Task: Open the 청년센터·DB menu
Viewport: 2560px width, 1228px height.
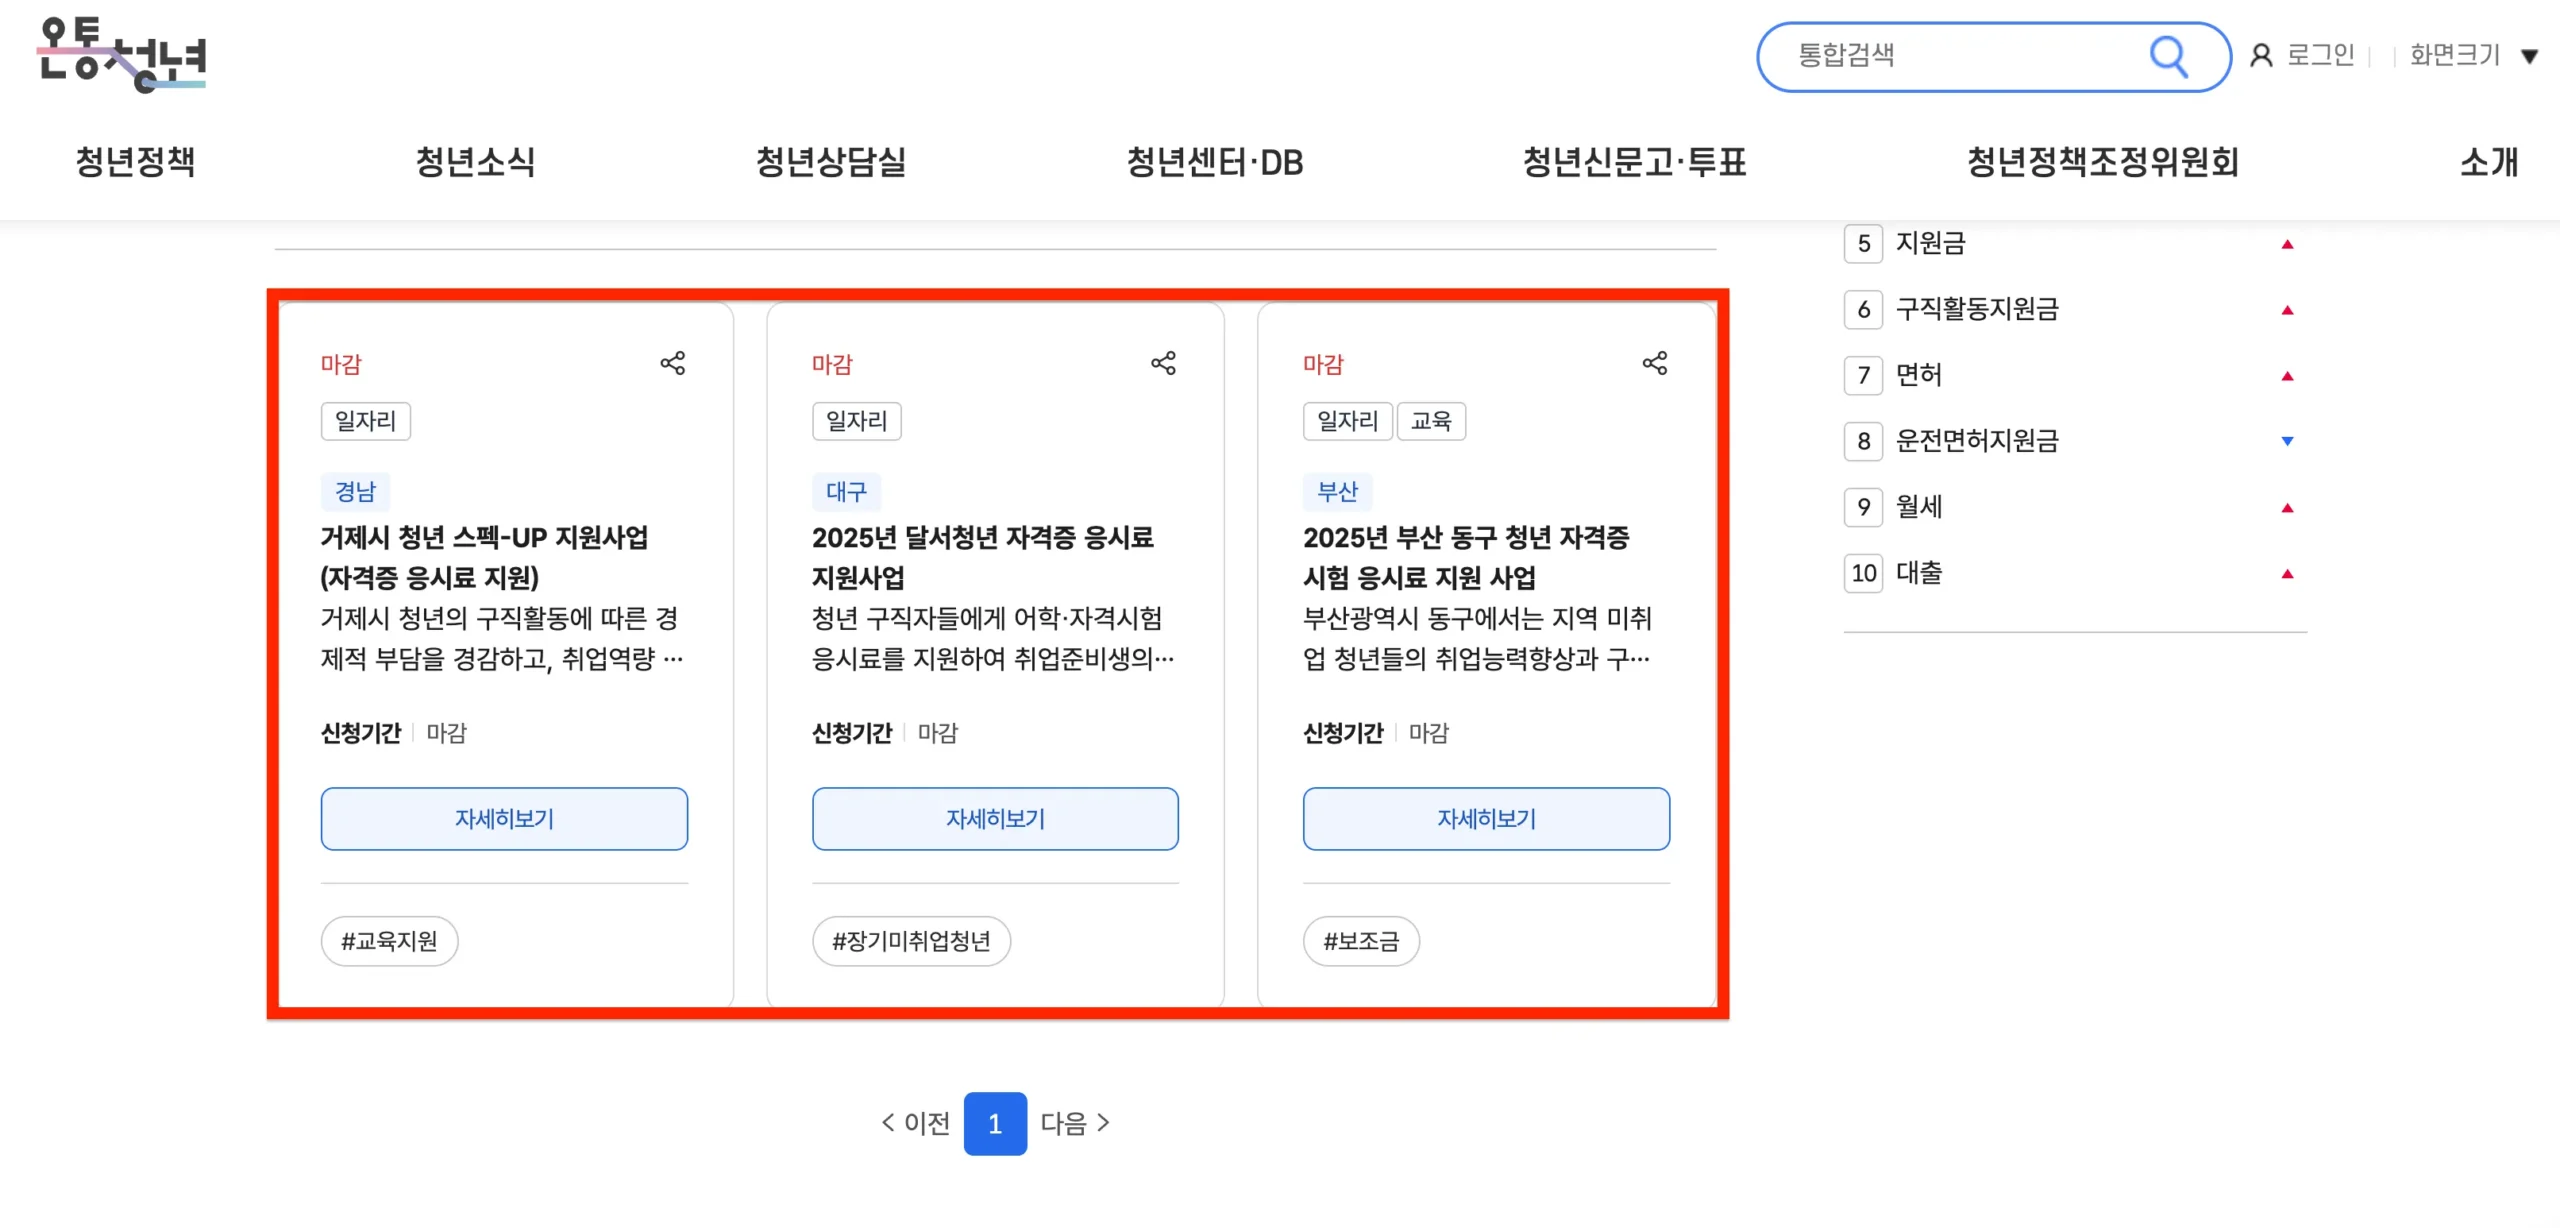Action: pos(1214,162)
